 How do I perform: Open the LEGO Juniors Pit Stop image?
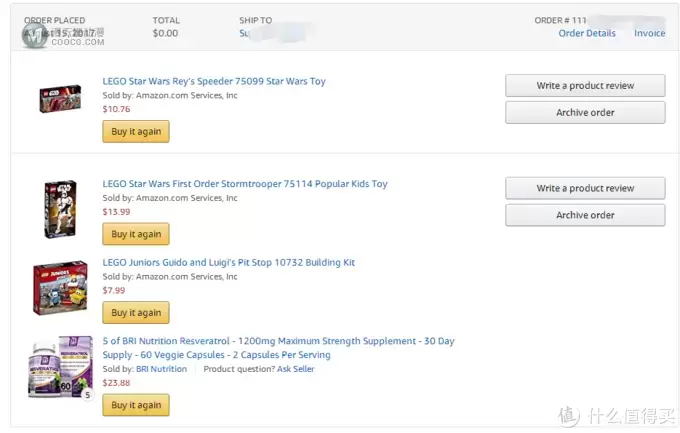(x=60, y=288)
